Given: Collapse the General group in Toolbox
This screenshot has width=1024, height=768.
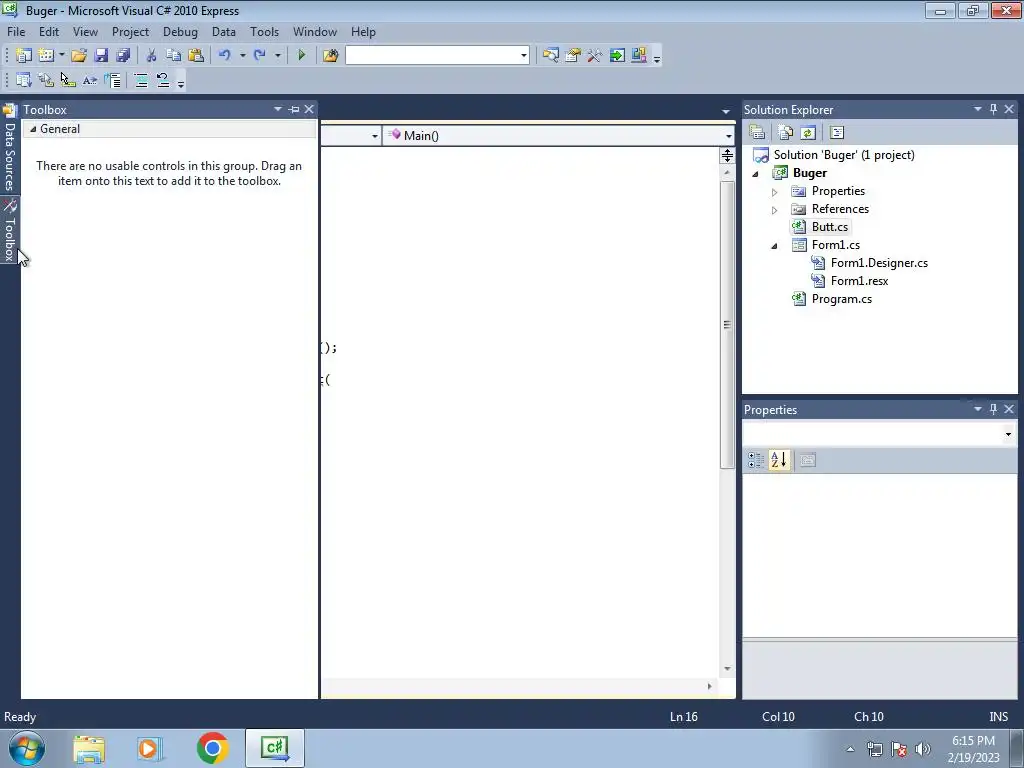Looking at the screenshot, I should (33, 129).
